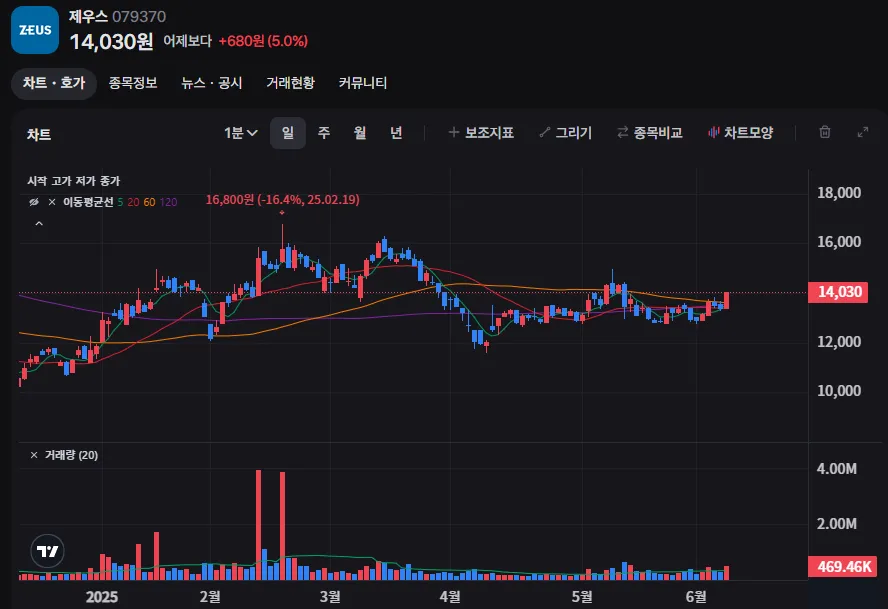
Task: Open the TradingView logo link
Action: [x=48, y=551]
